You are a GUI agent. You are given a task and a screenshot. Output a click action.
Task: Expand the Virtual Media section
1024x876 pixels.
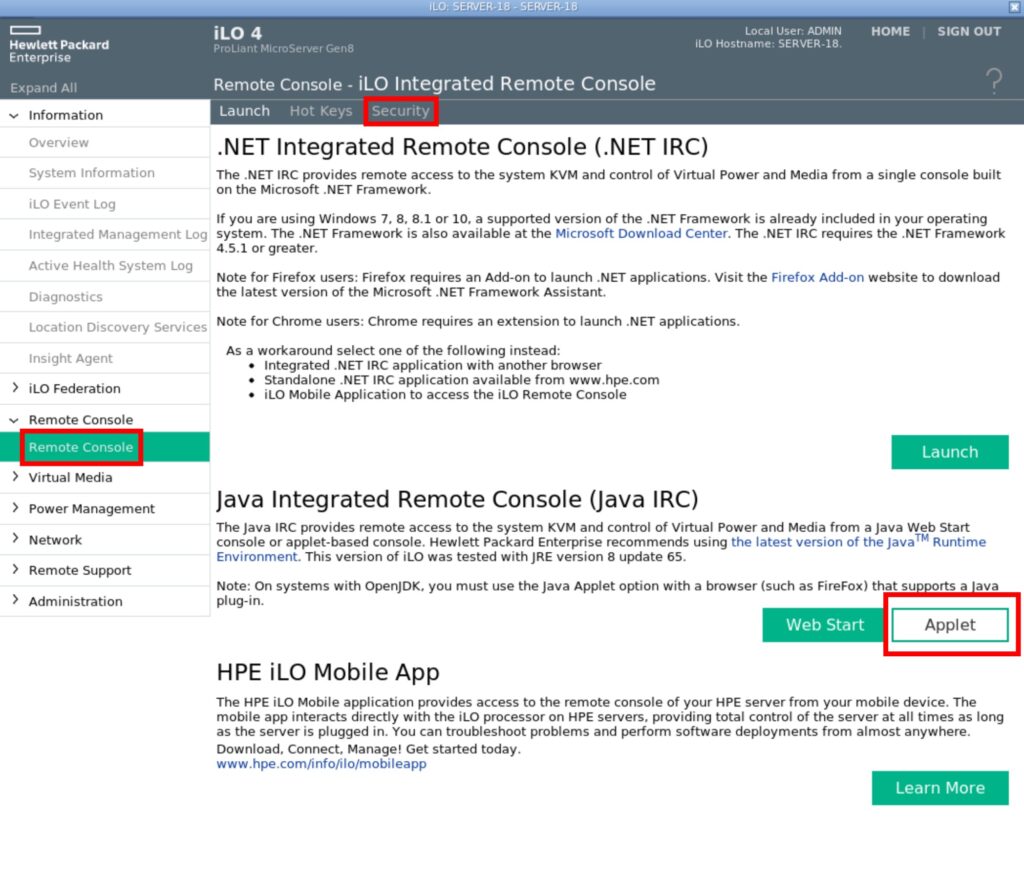coord(14,477)
